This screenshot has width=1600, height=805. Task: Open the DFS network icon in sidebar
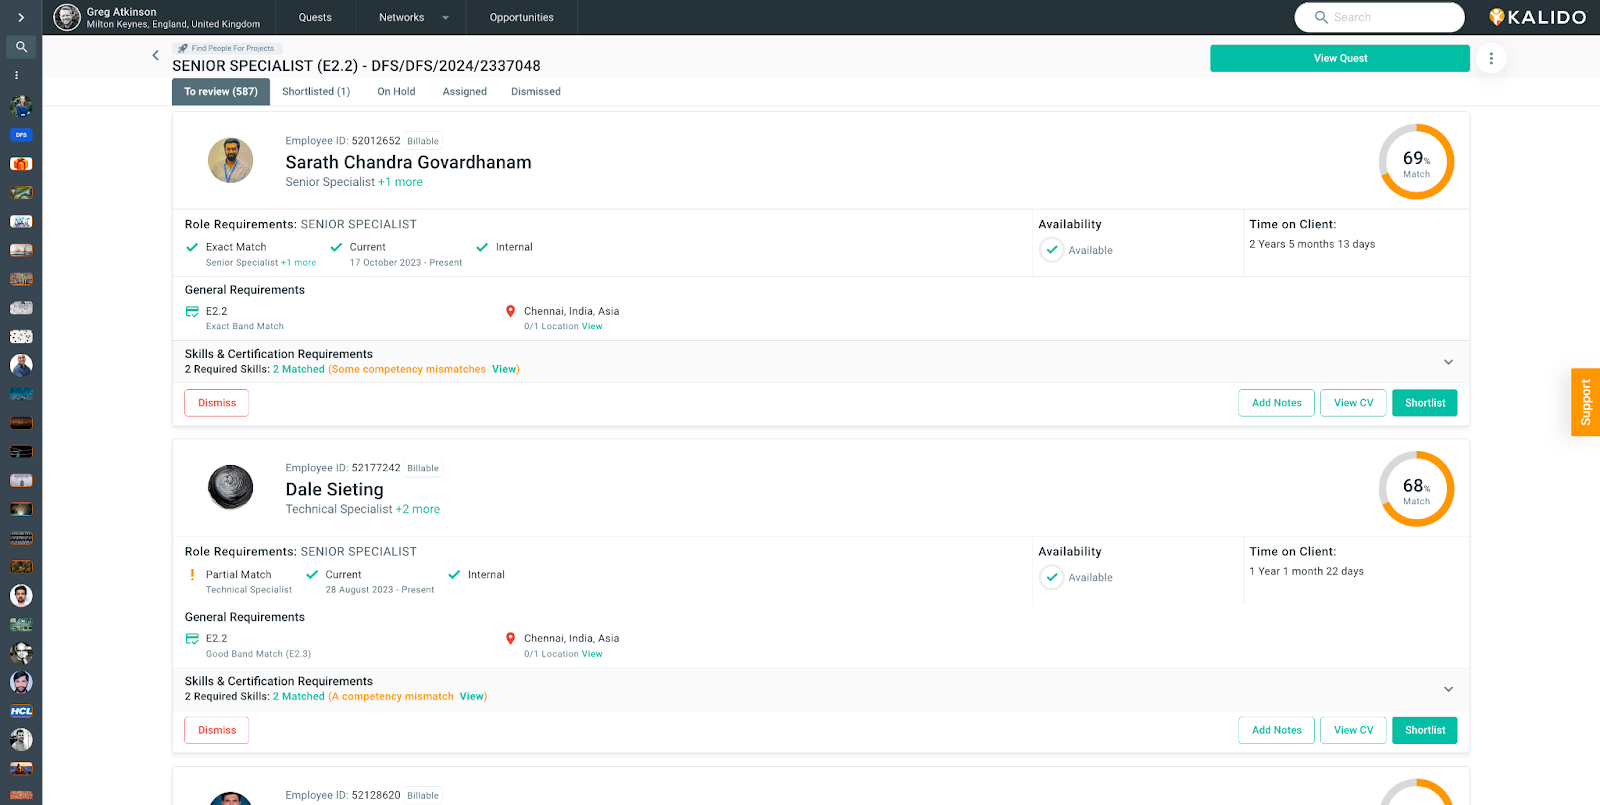(21, 135)
